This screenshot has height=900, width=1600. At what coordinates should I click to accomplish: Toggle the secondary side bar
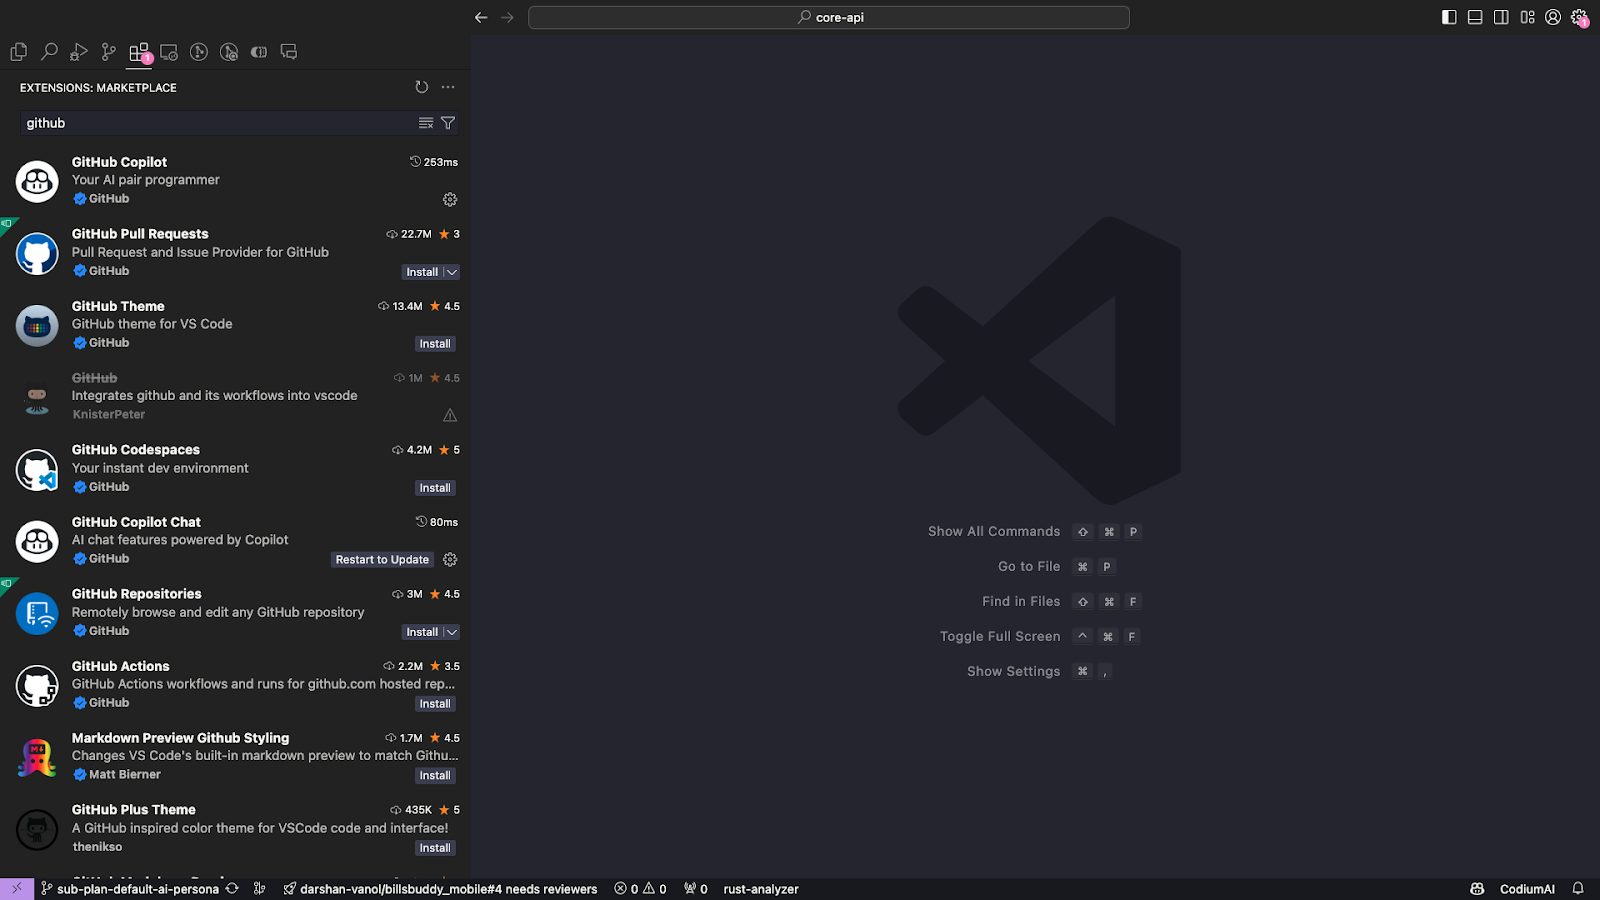coord(1501,17)
